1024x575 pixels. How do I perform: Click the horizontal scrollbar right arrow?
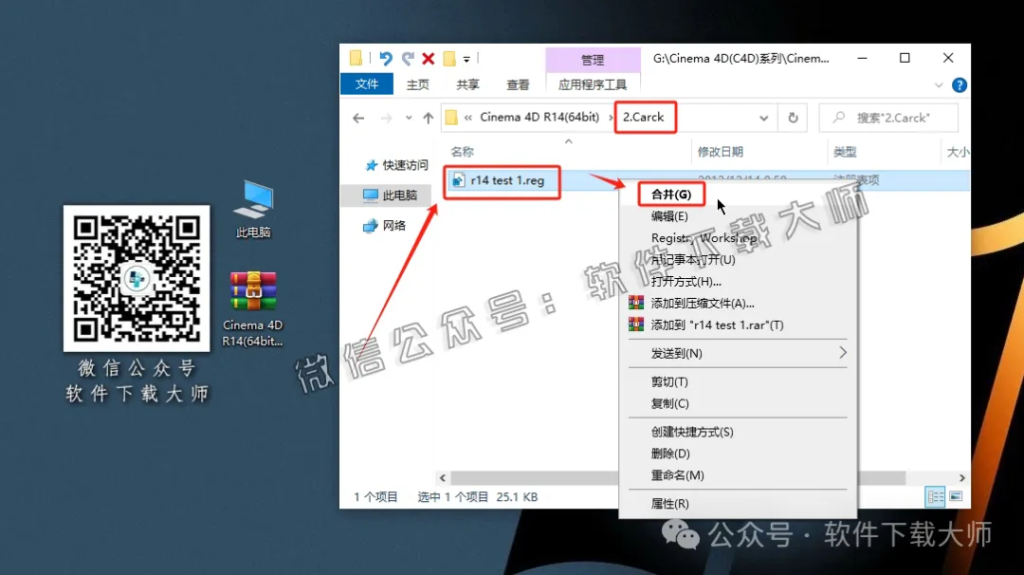pyautogui.click(x=962, y=478)
